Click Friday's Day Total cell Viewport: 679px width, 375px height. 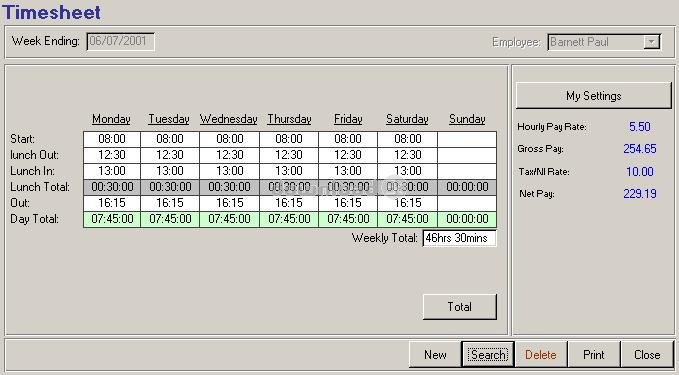pyautogui.click(x=348, y=219)
